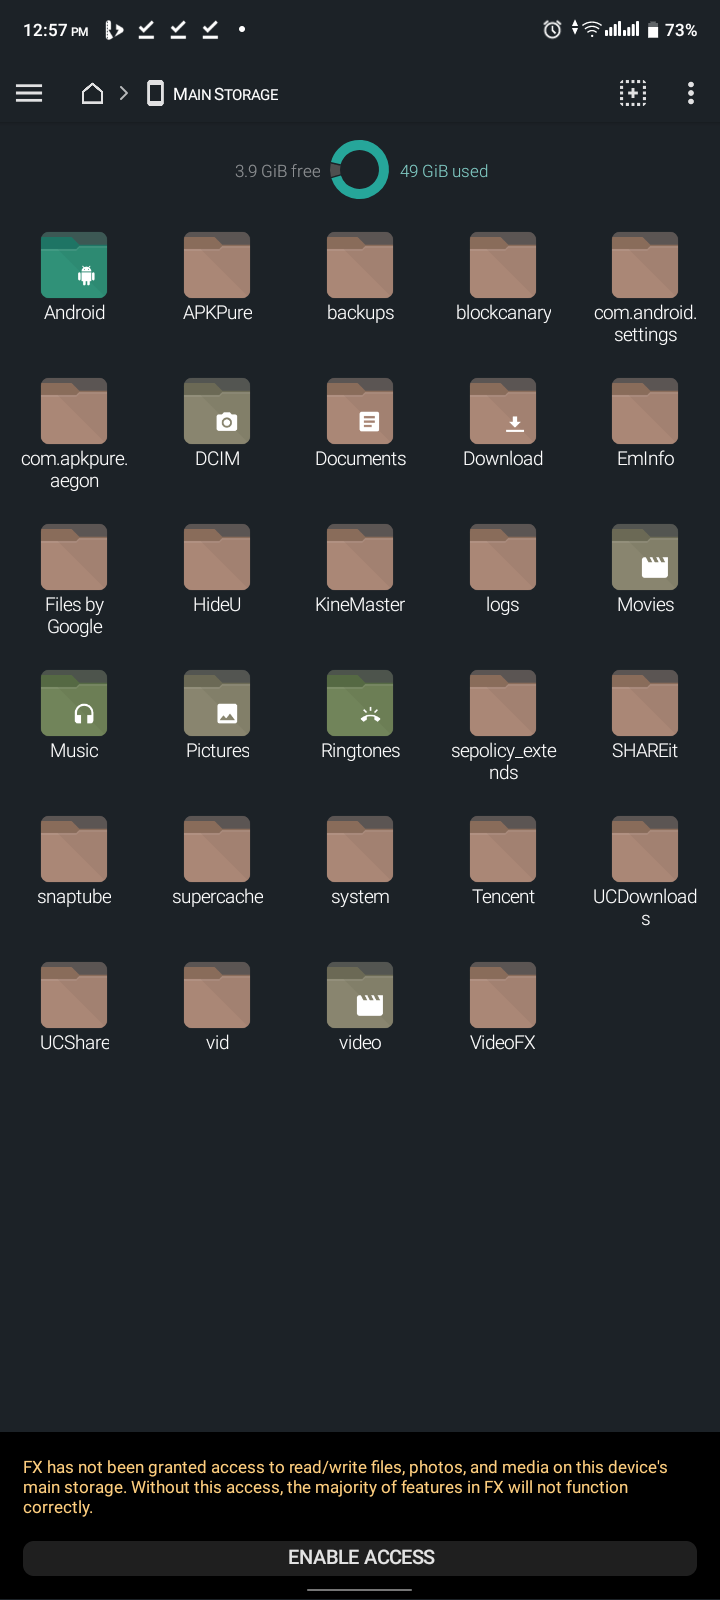Tap the 49 GiB used label

click(444, 171)
